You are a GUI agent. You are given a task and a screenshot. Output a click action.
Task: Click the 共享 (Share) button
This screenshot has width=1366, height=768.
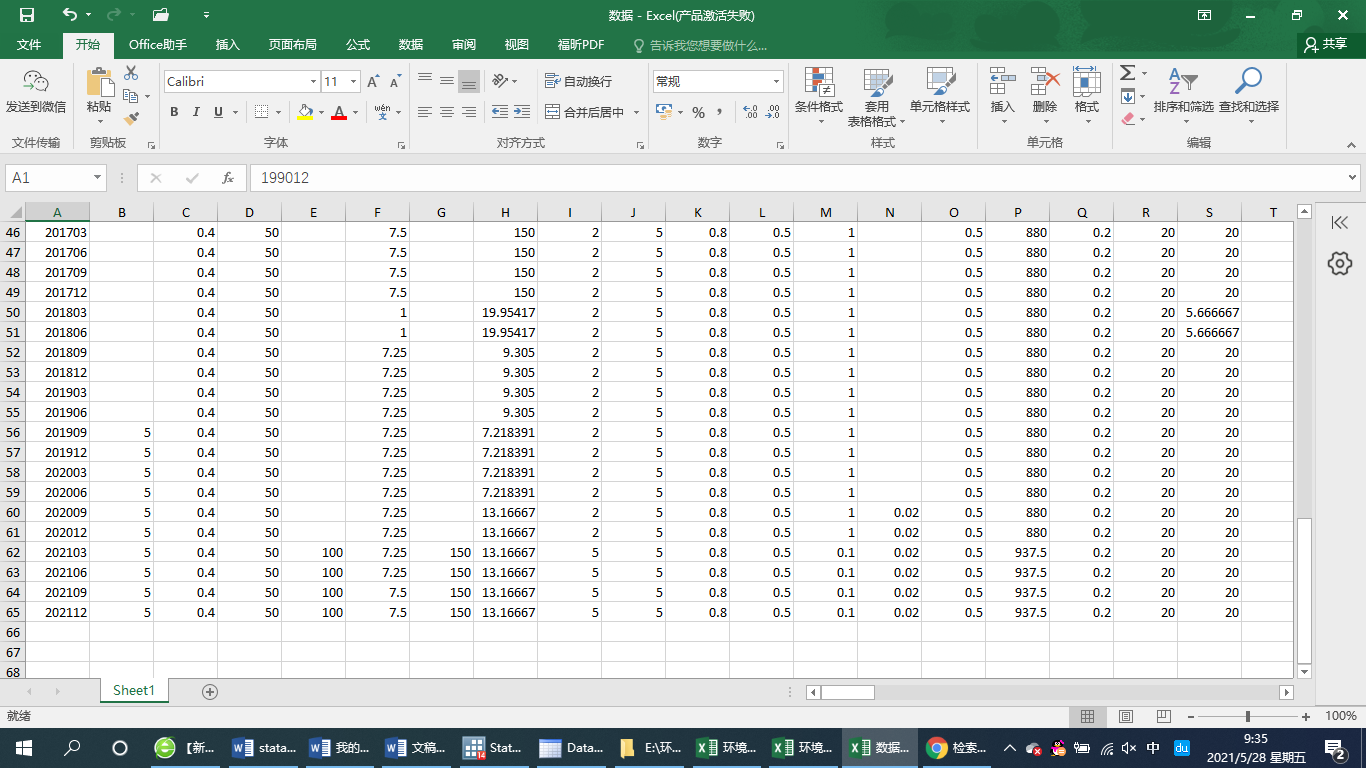click(x=1326, y=45)
